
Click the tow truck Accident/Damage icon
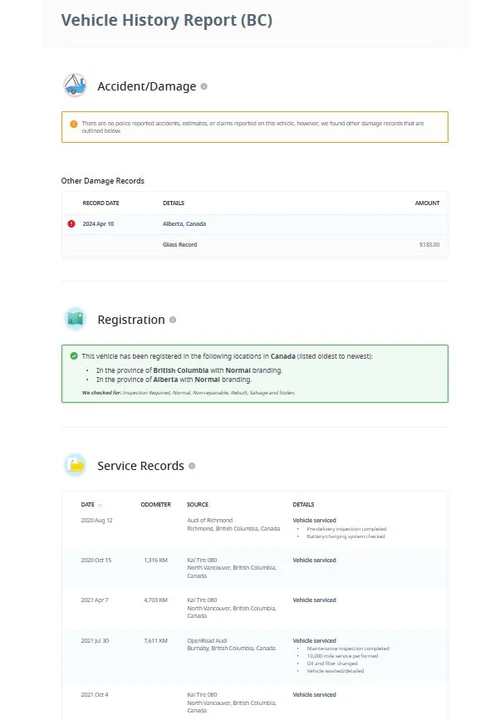[75, 85]
